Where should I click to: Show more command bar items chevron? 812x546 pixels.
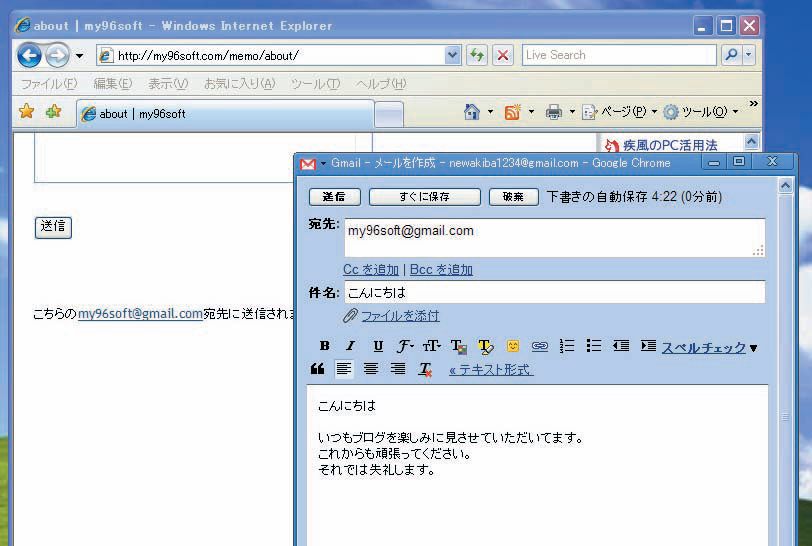[753, 104]
